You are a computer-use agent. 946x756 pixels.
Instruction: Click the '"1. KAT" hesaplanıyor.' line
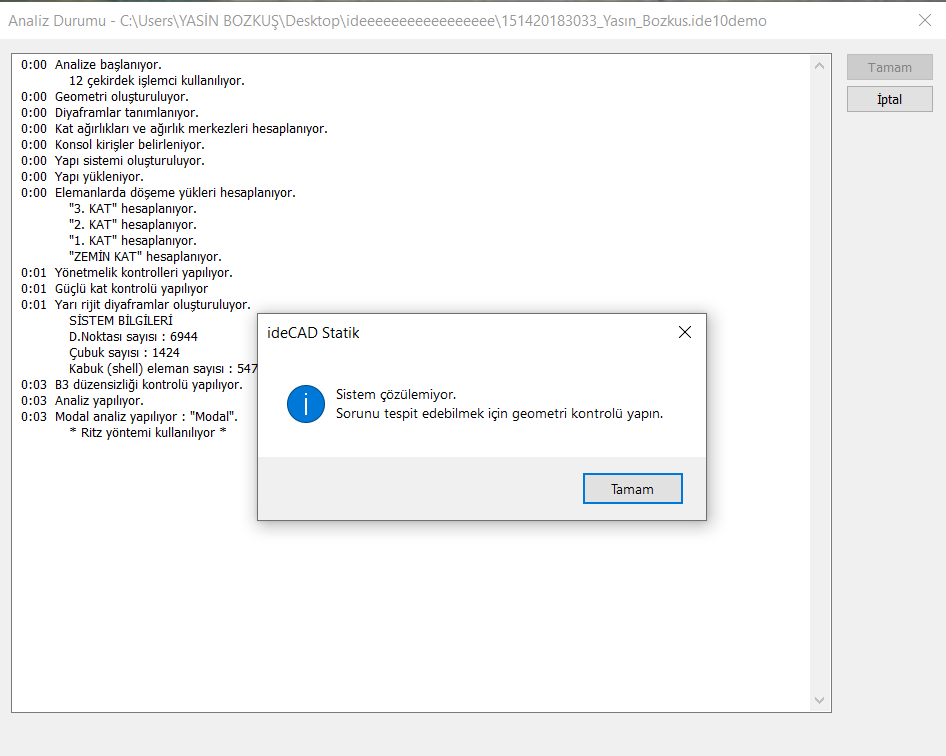click(133, 241)
